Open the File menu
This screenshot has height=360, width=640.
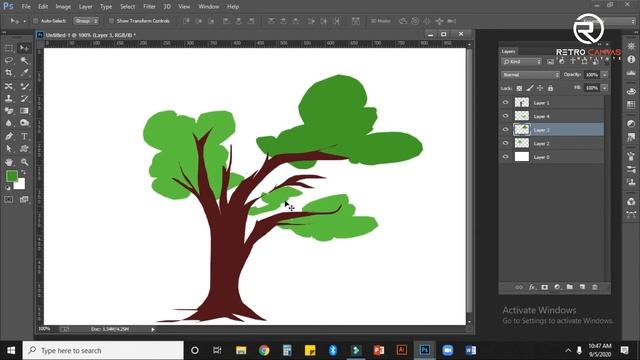point(26,7)
